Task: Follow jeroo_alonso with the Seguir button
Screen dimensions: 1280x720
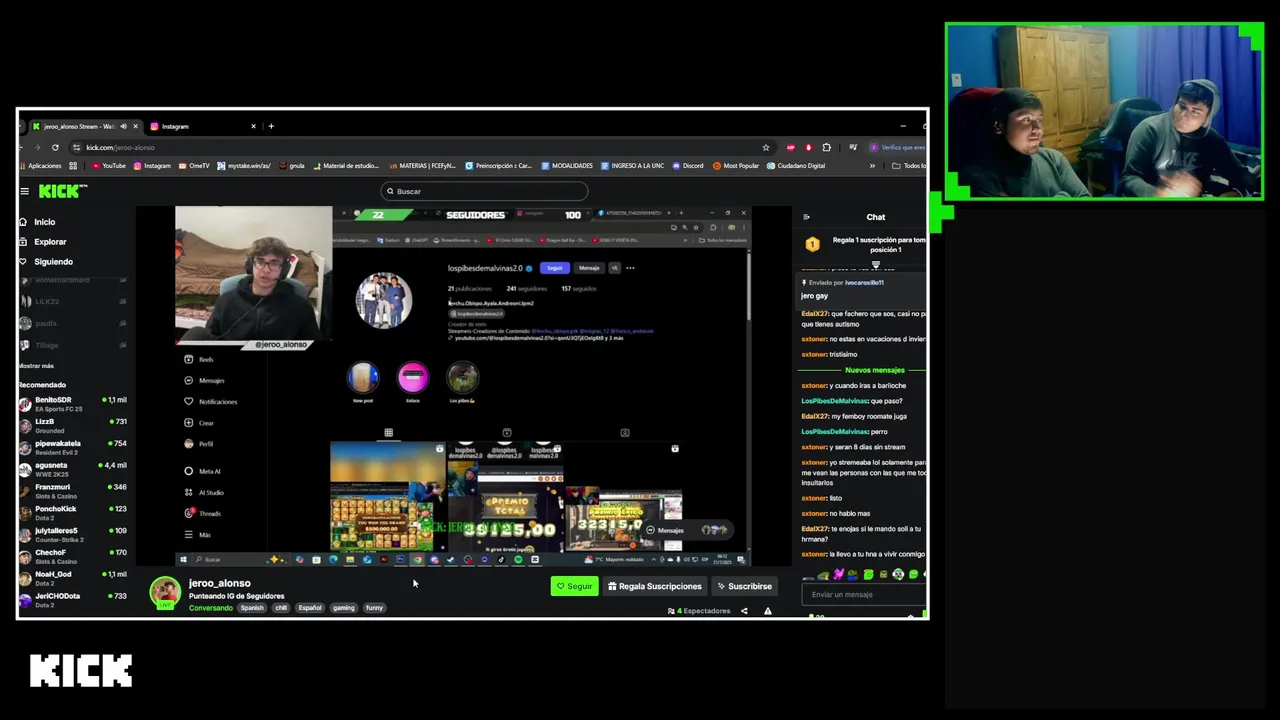Action: (x=574, y=586)
